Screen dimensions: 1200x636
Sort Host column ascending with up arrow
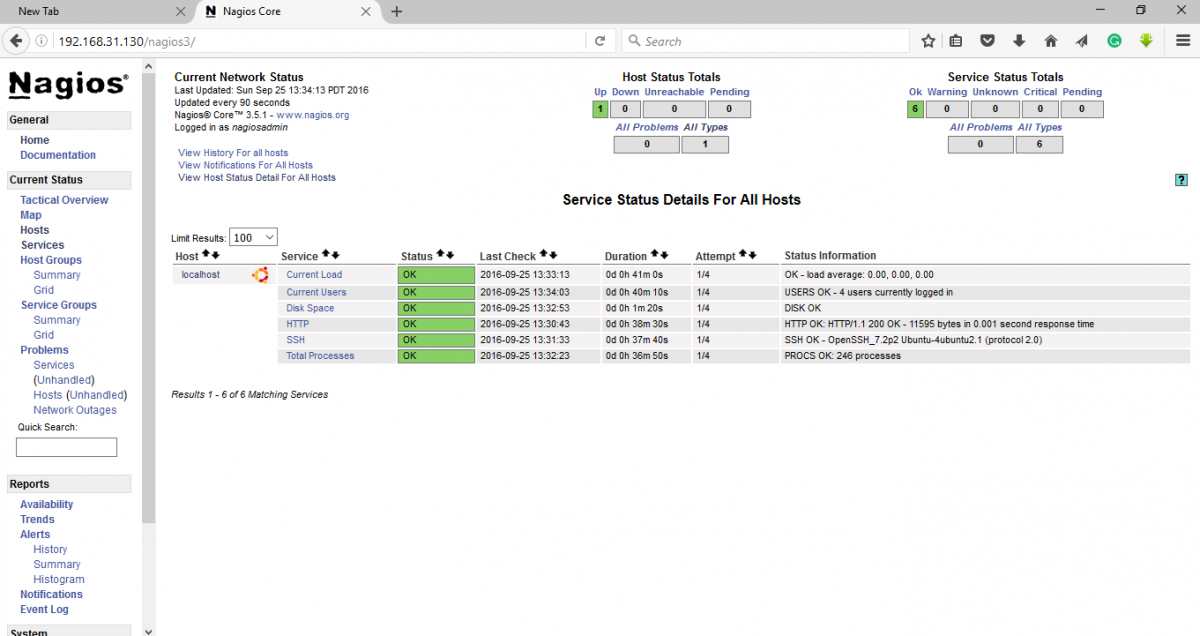[x=206, y=255]
